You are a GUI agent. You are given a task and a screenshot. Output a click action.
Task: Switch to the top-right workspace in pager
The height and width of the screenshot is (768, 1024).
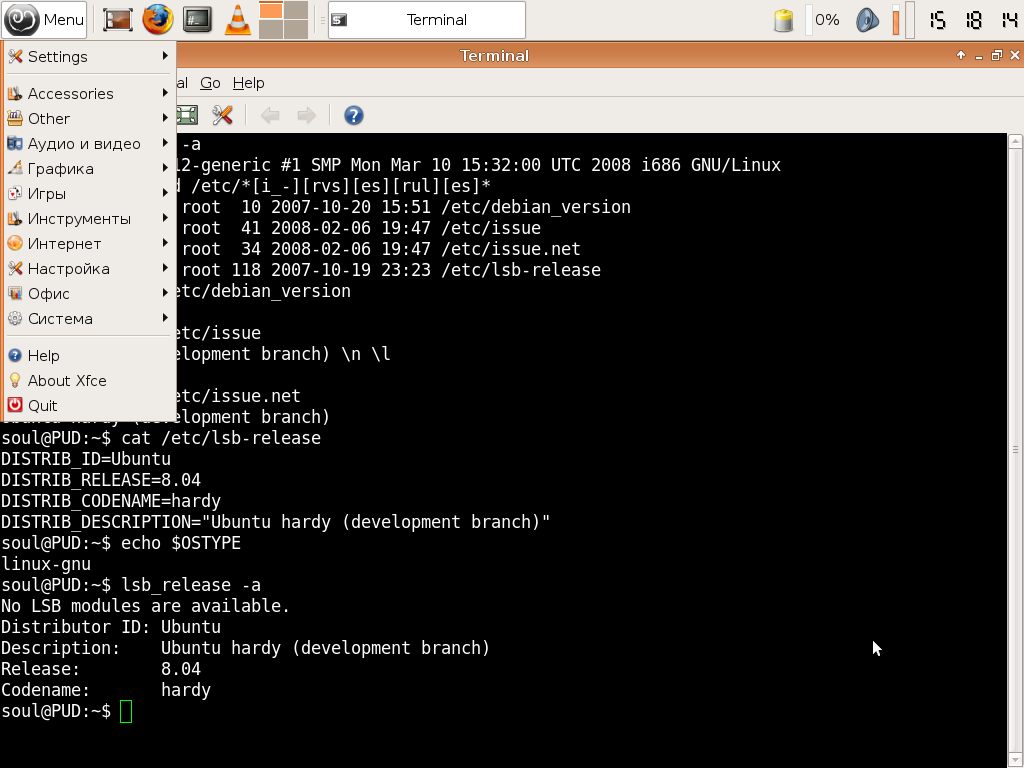coord(296,10)
